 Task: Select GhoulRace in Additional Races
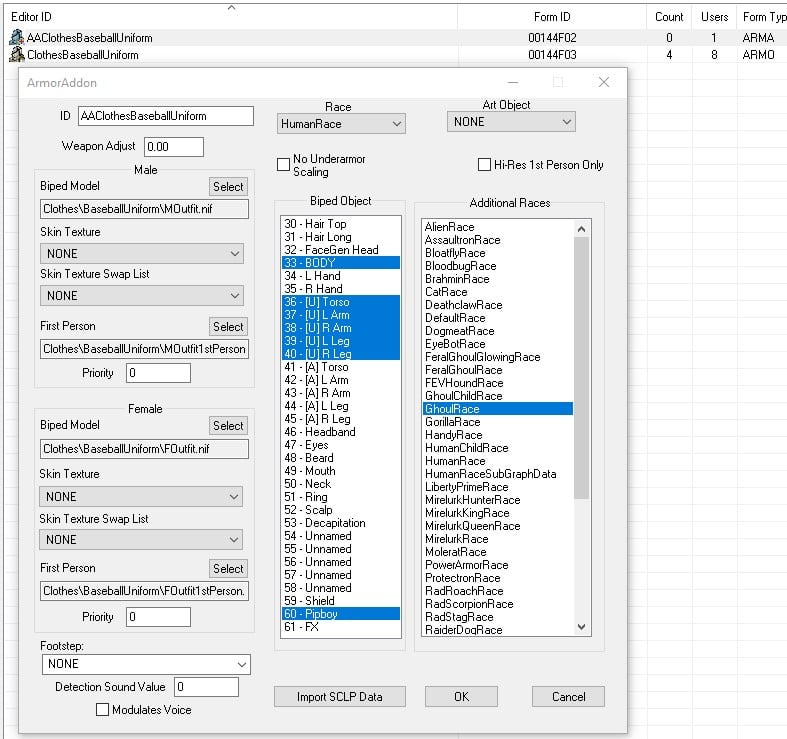tap(498, 409)
